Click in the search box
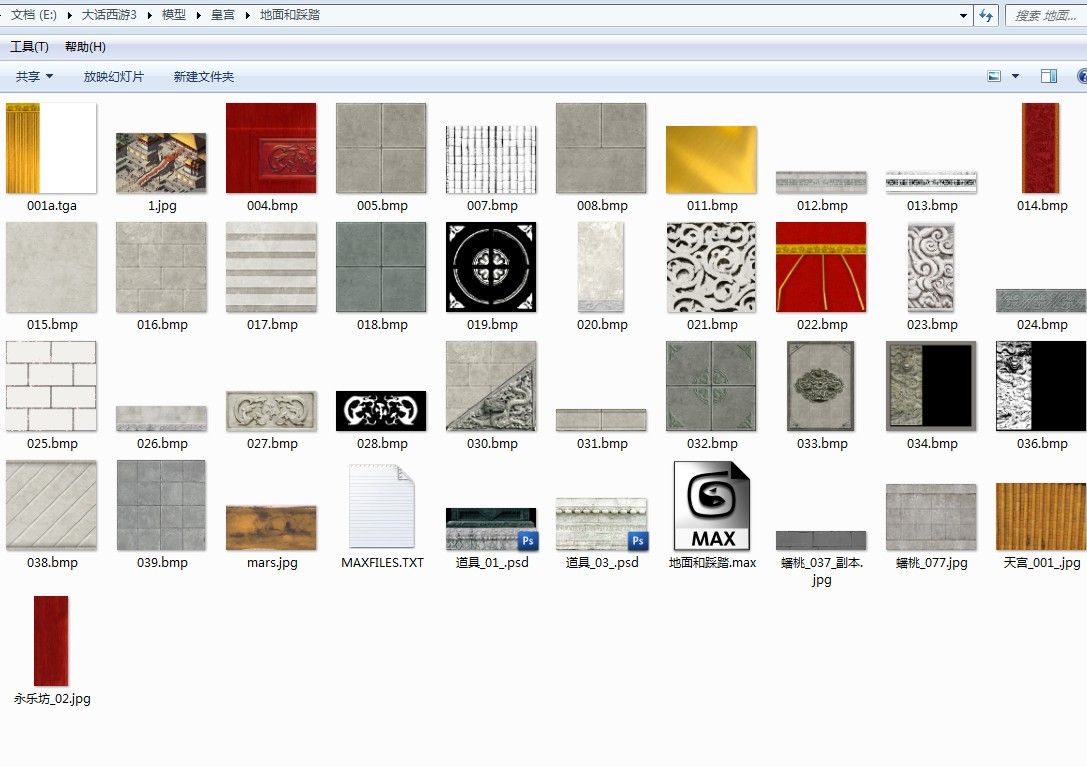 coord(1045,15)
